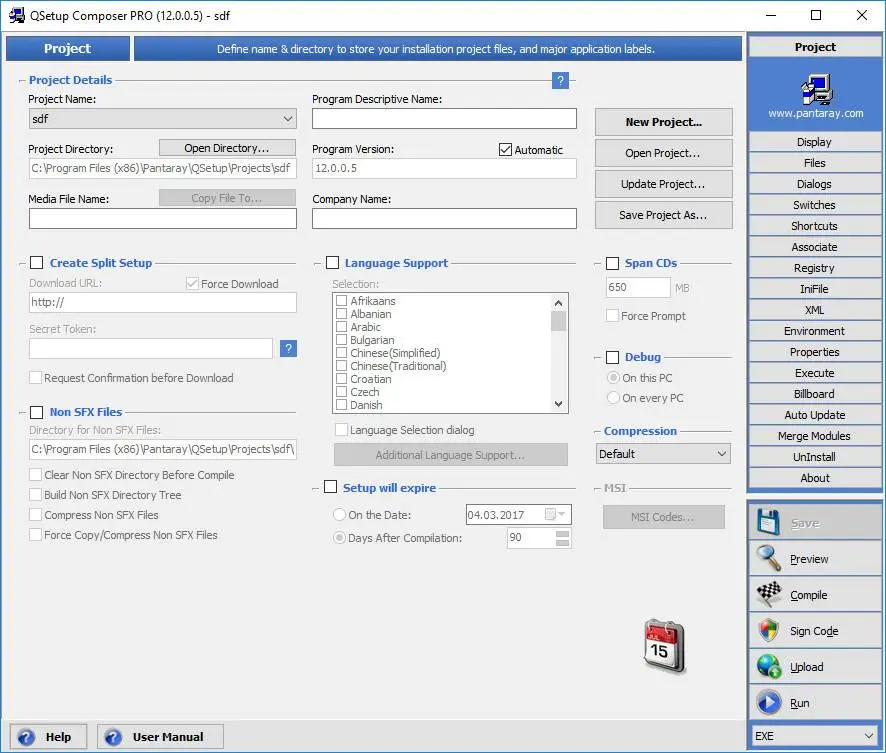Click the Compile checkered flag icon
Viewport: 886px width, 753px height.
(768, 594)
